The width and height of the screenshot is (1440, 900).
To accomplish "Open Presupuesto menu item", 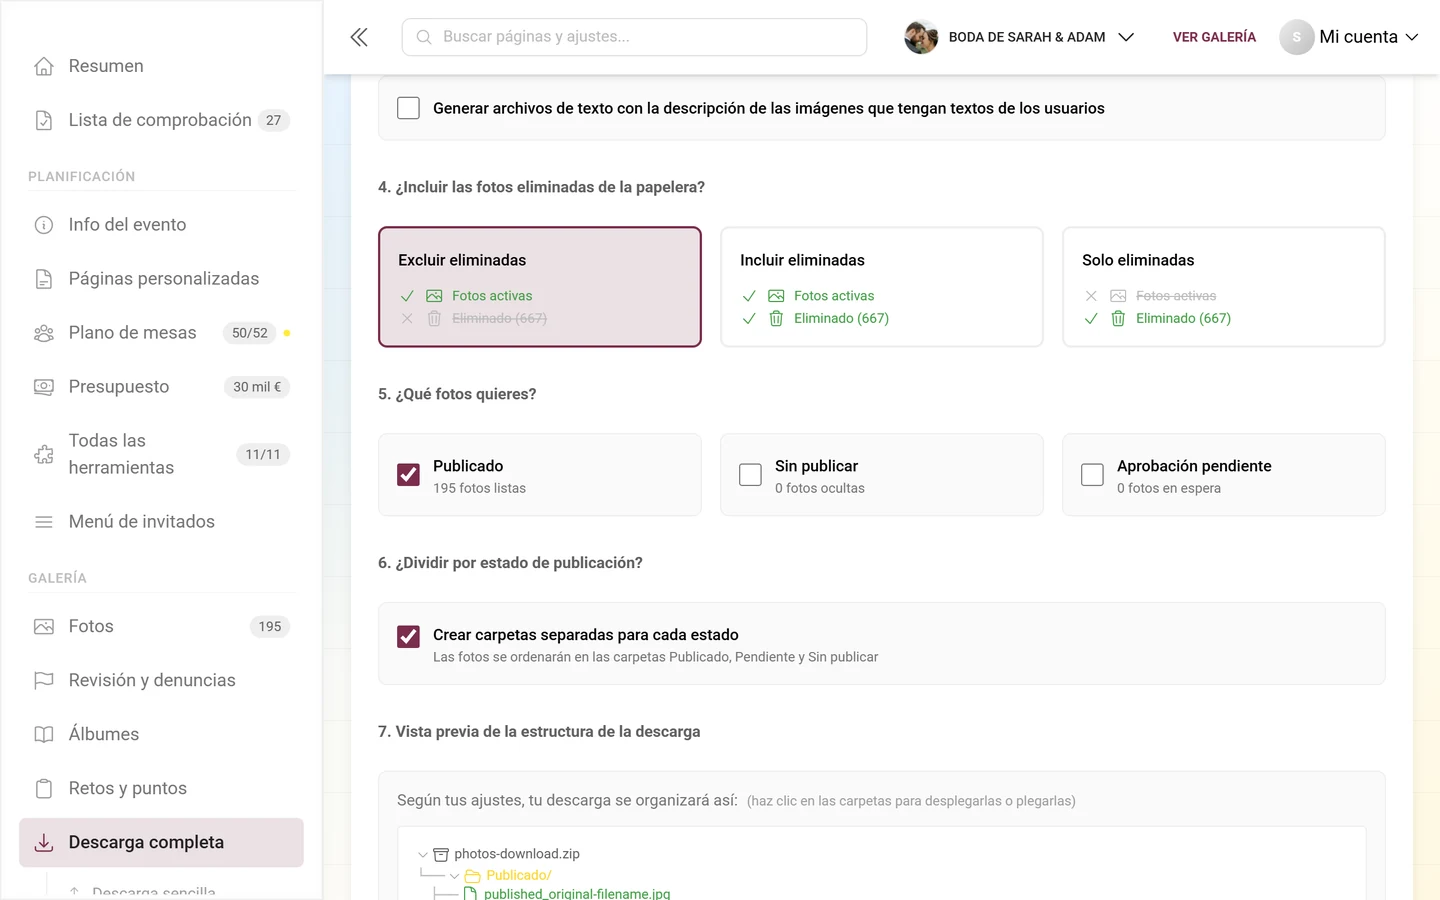I will click(x=161, y=387).
